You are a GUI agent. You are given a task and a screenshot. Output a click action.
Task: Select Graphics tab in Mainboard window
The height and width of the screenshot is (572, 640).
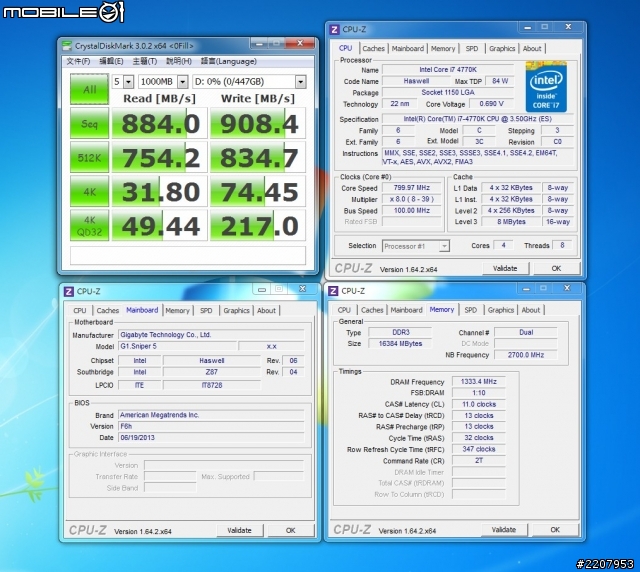point(236,311)
